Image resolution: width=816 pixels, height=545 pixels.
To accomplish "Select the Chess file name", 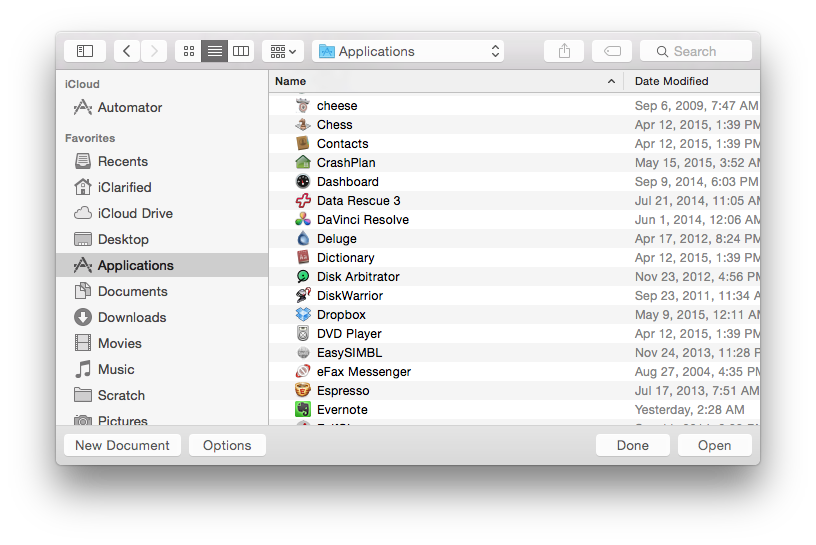I will click(x=335, y=124).
